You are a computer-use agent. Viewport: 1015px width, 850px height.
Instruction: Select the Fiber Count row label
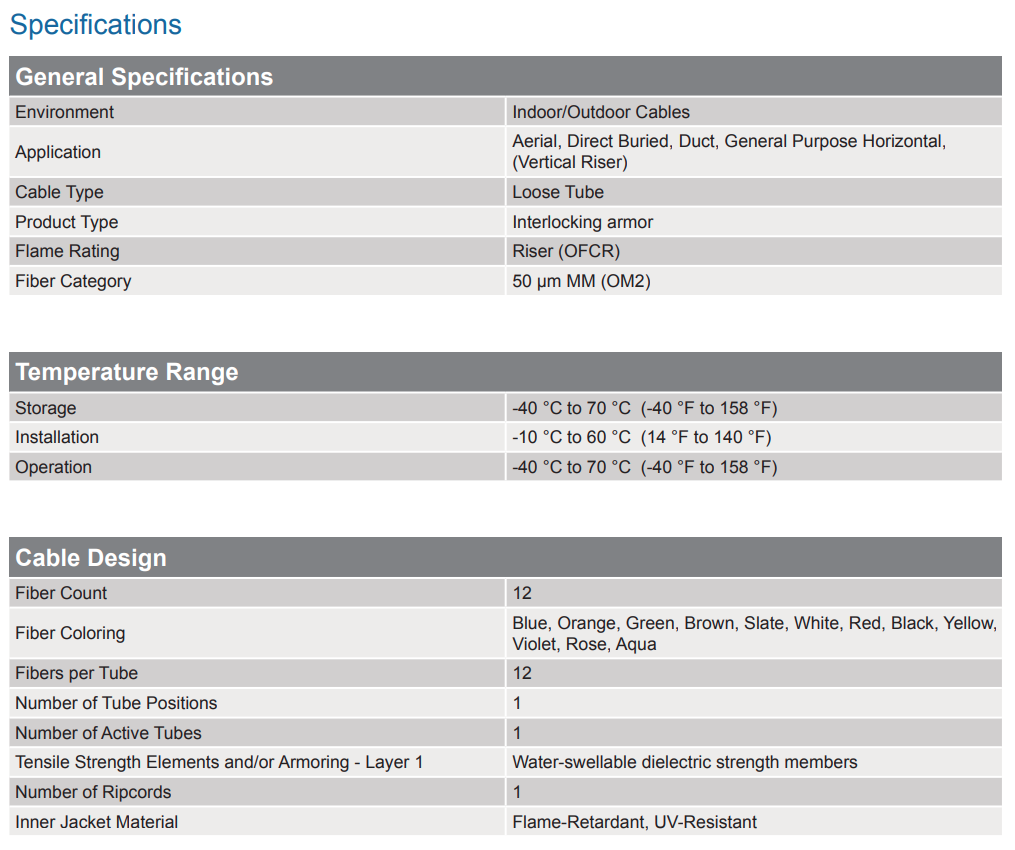[x=61, y=593]
